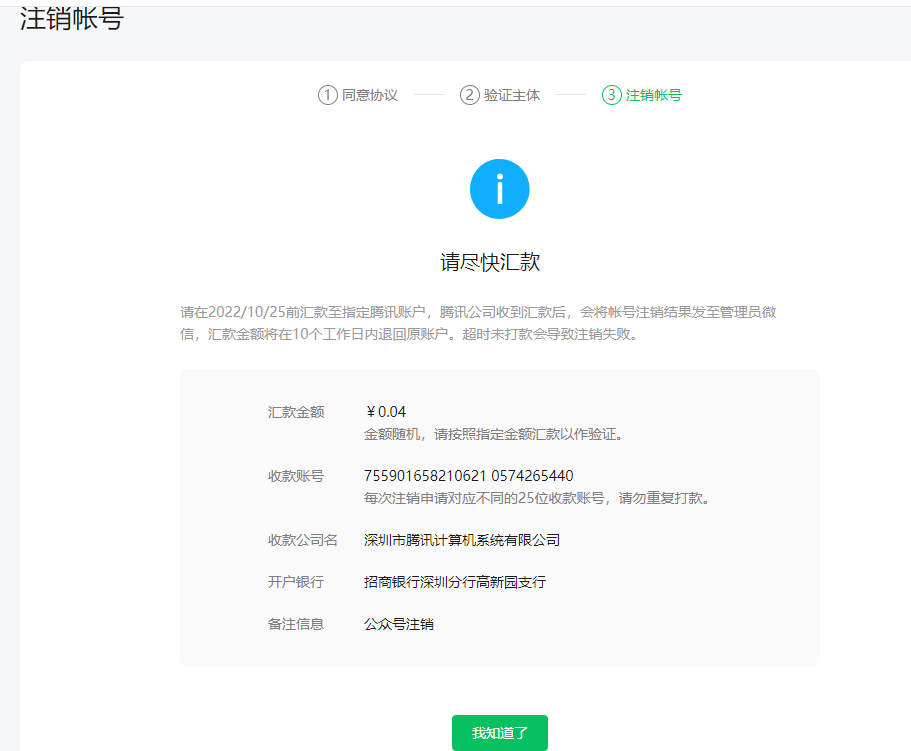Click the remark value 公众号注销
The width and height of the screenshot is (911, 751).
tap(399, 624)
